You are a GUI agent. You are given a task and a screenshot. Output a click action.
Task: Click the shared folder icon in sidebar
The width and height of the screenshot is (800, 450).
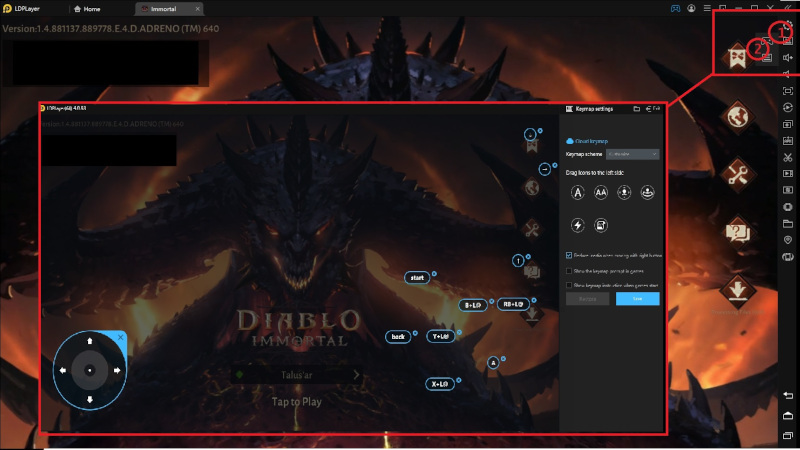point(788,223)
